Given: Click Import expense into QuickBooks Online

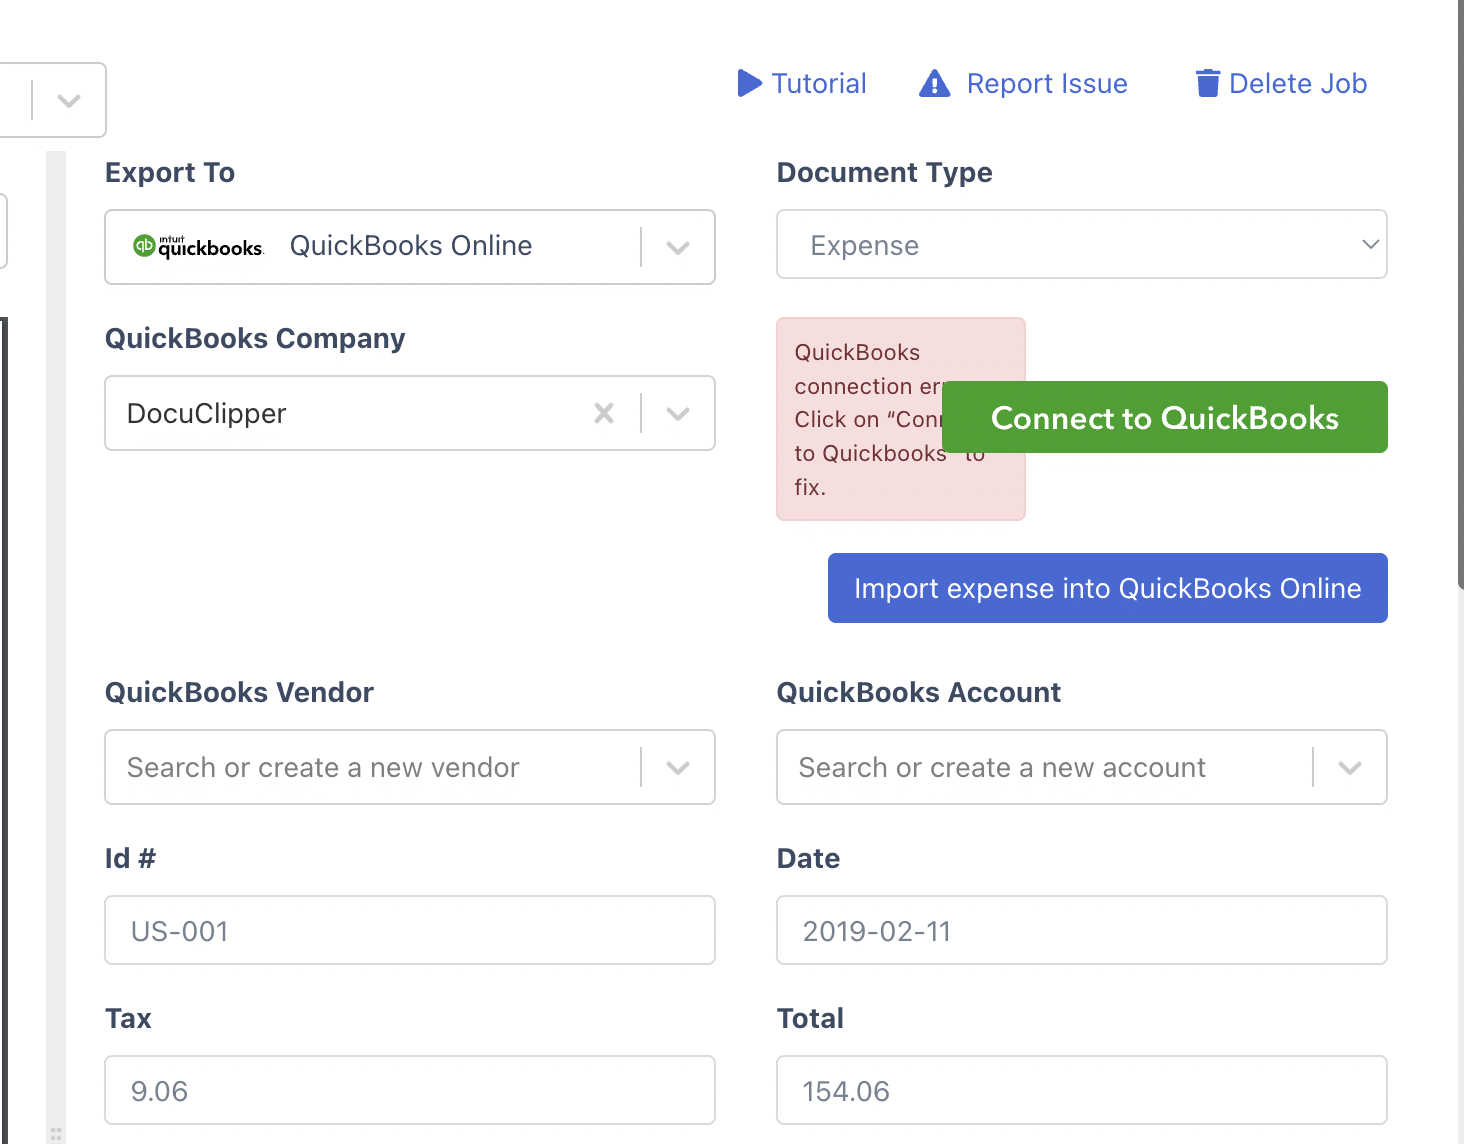Looking at the screenshot, I should (x=1107, y=588).
